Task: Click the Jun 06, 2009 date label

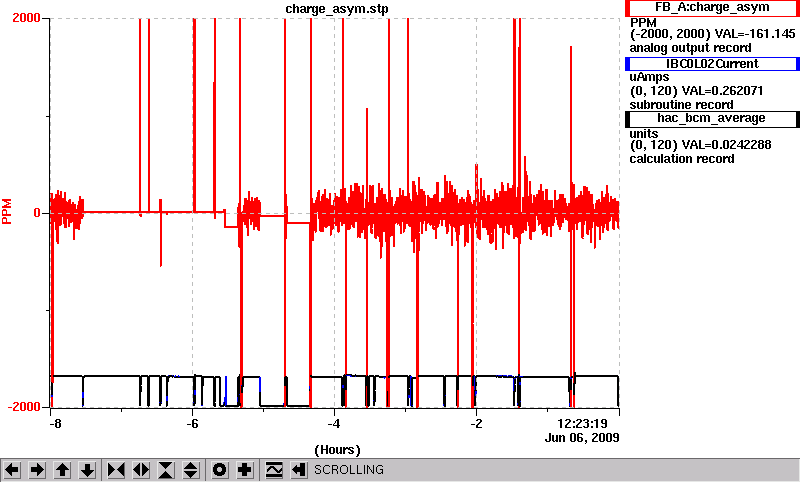Action: click(x=582, y=438)
